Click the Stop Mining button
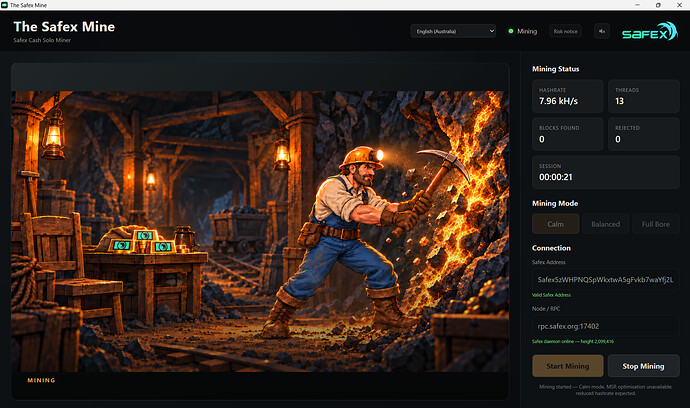This screenshot has height=408, width=690. pyautogui.click(x=643, y=366)
